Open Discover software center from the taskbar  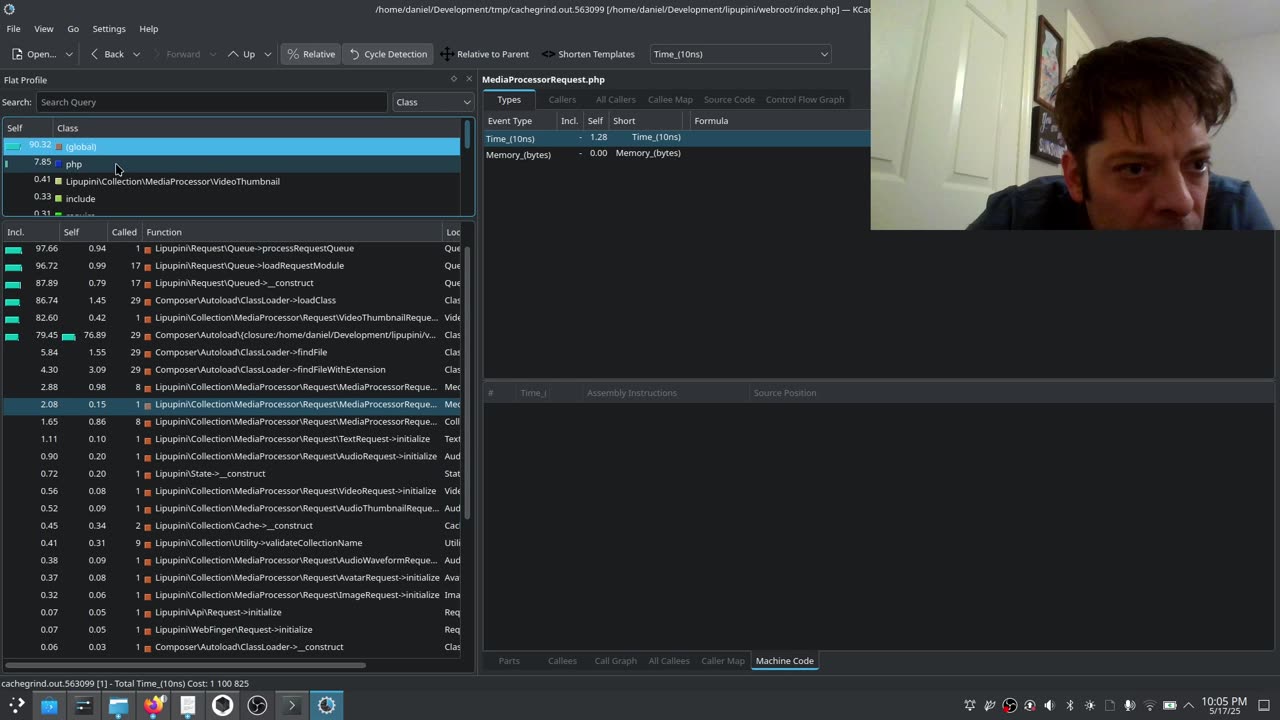coord(49,705)
